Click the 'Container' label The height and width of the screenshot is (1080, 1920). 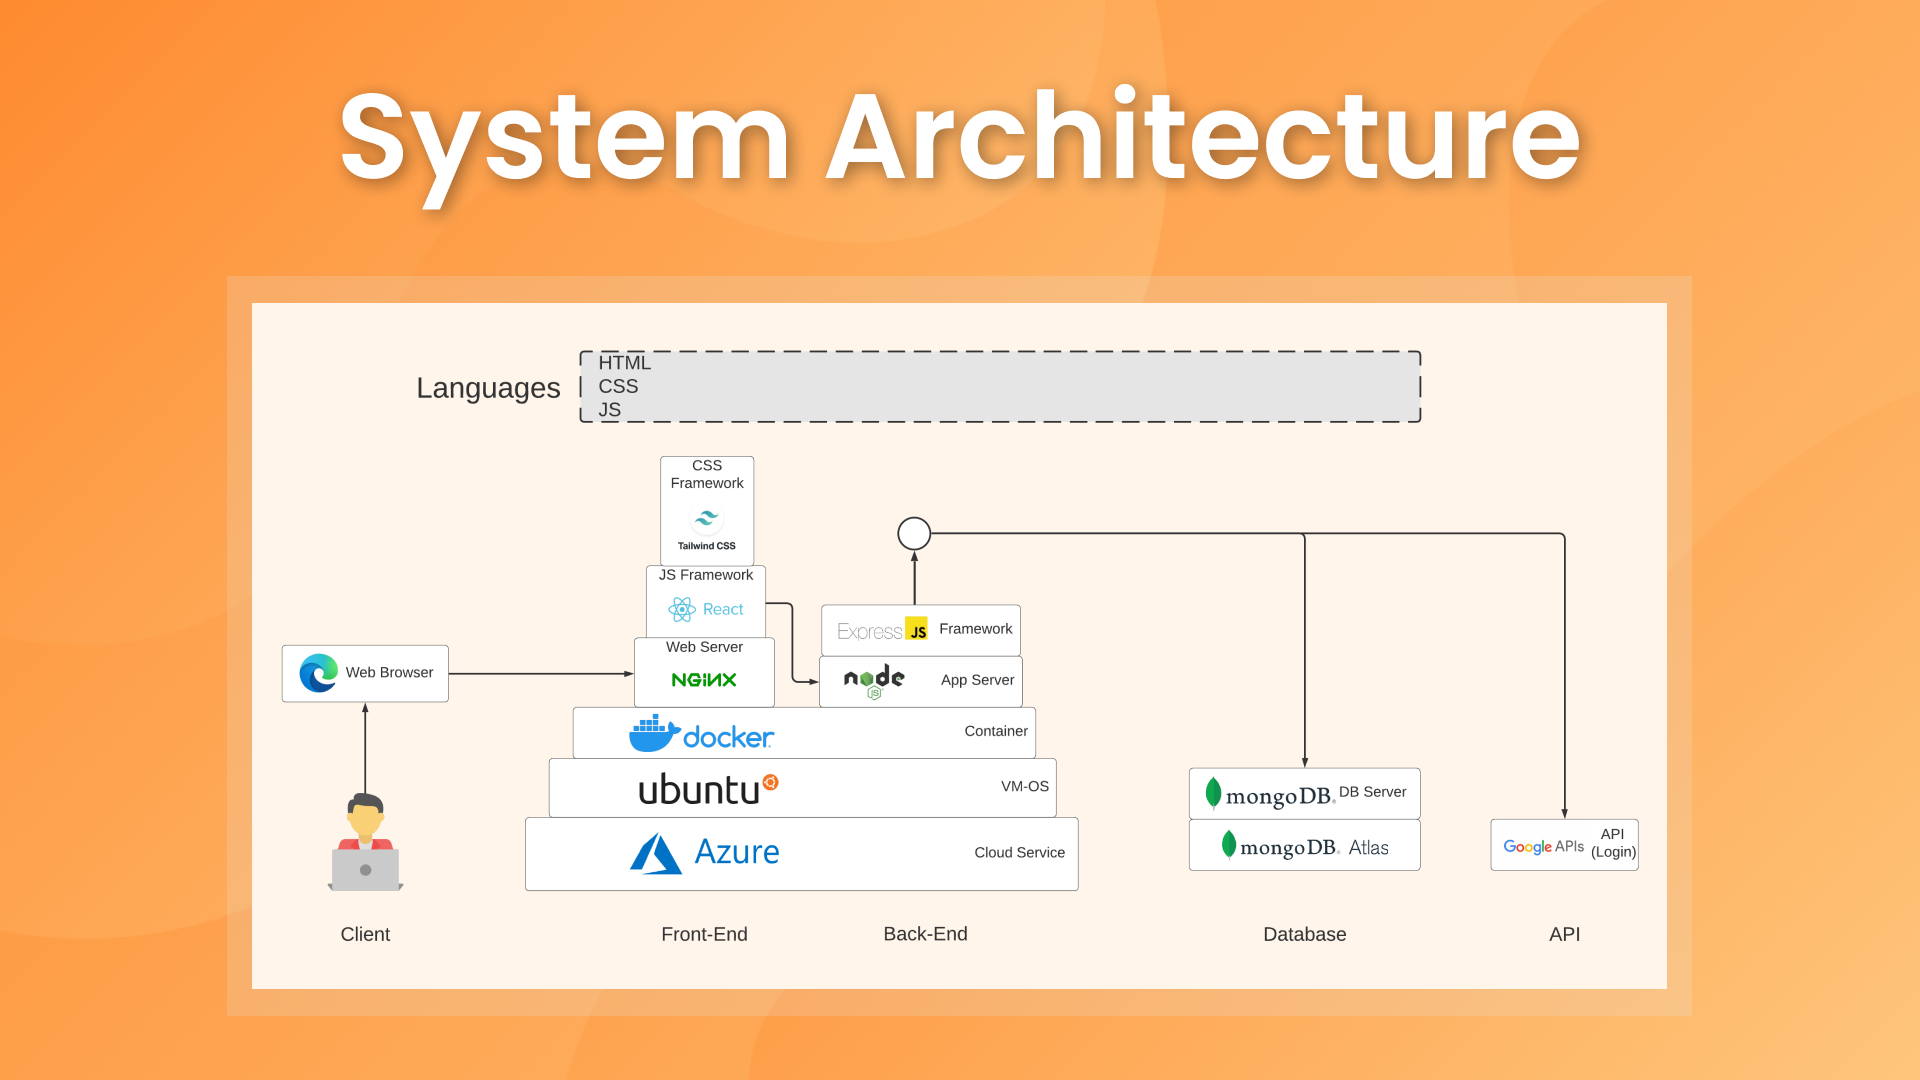tap(996, 731)
